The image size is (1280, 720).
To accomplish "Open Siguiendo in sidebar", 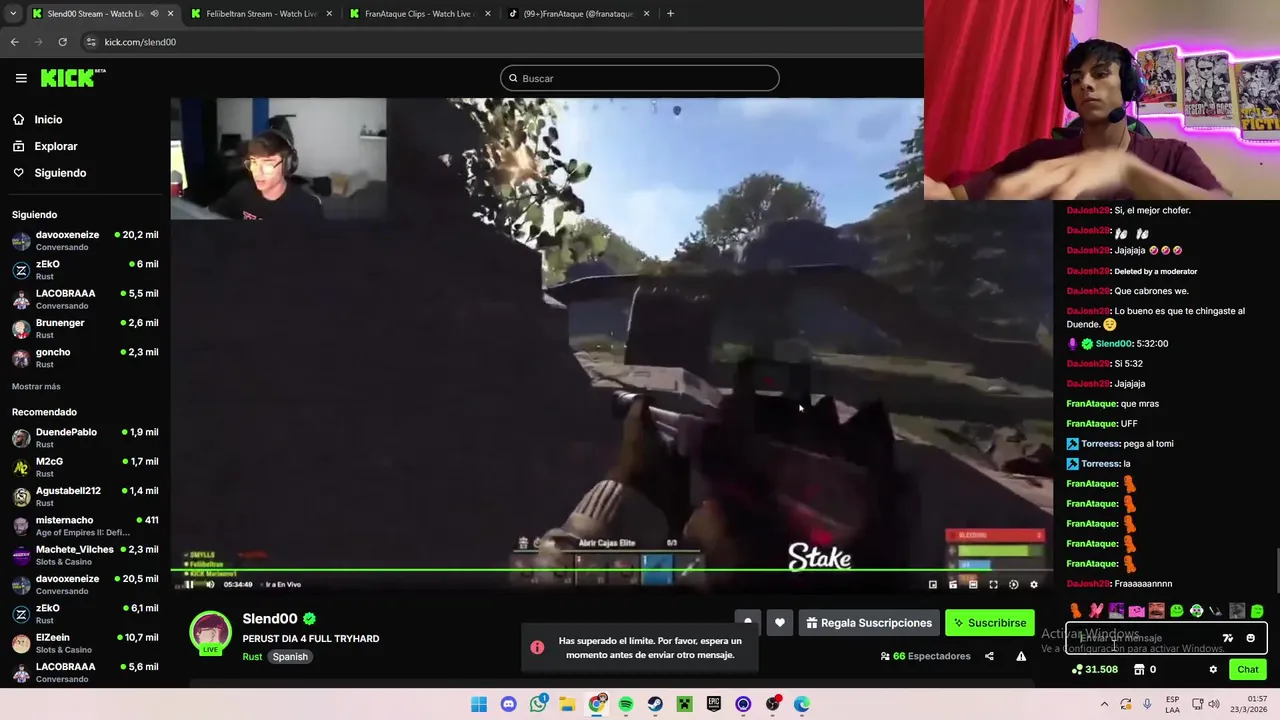I will 60,173.
